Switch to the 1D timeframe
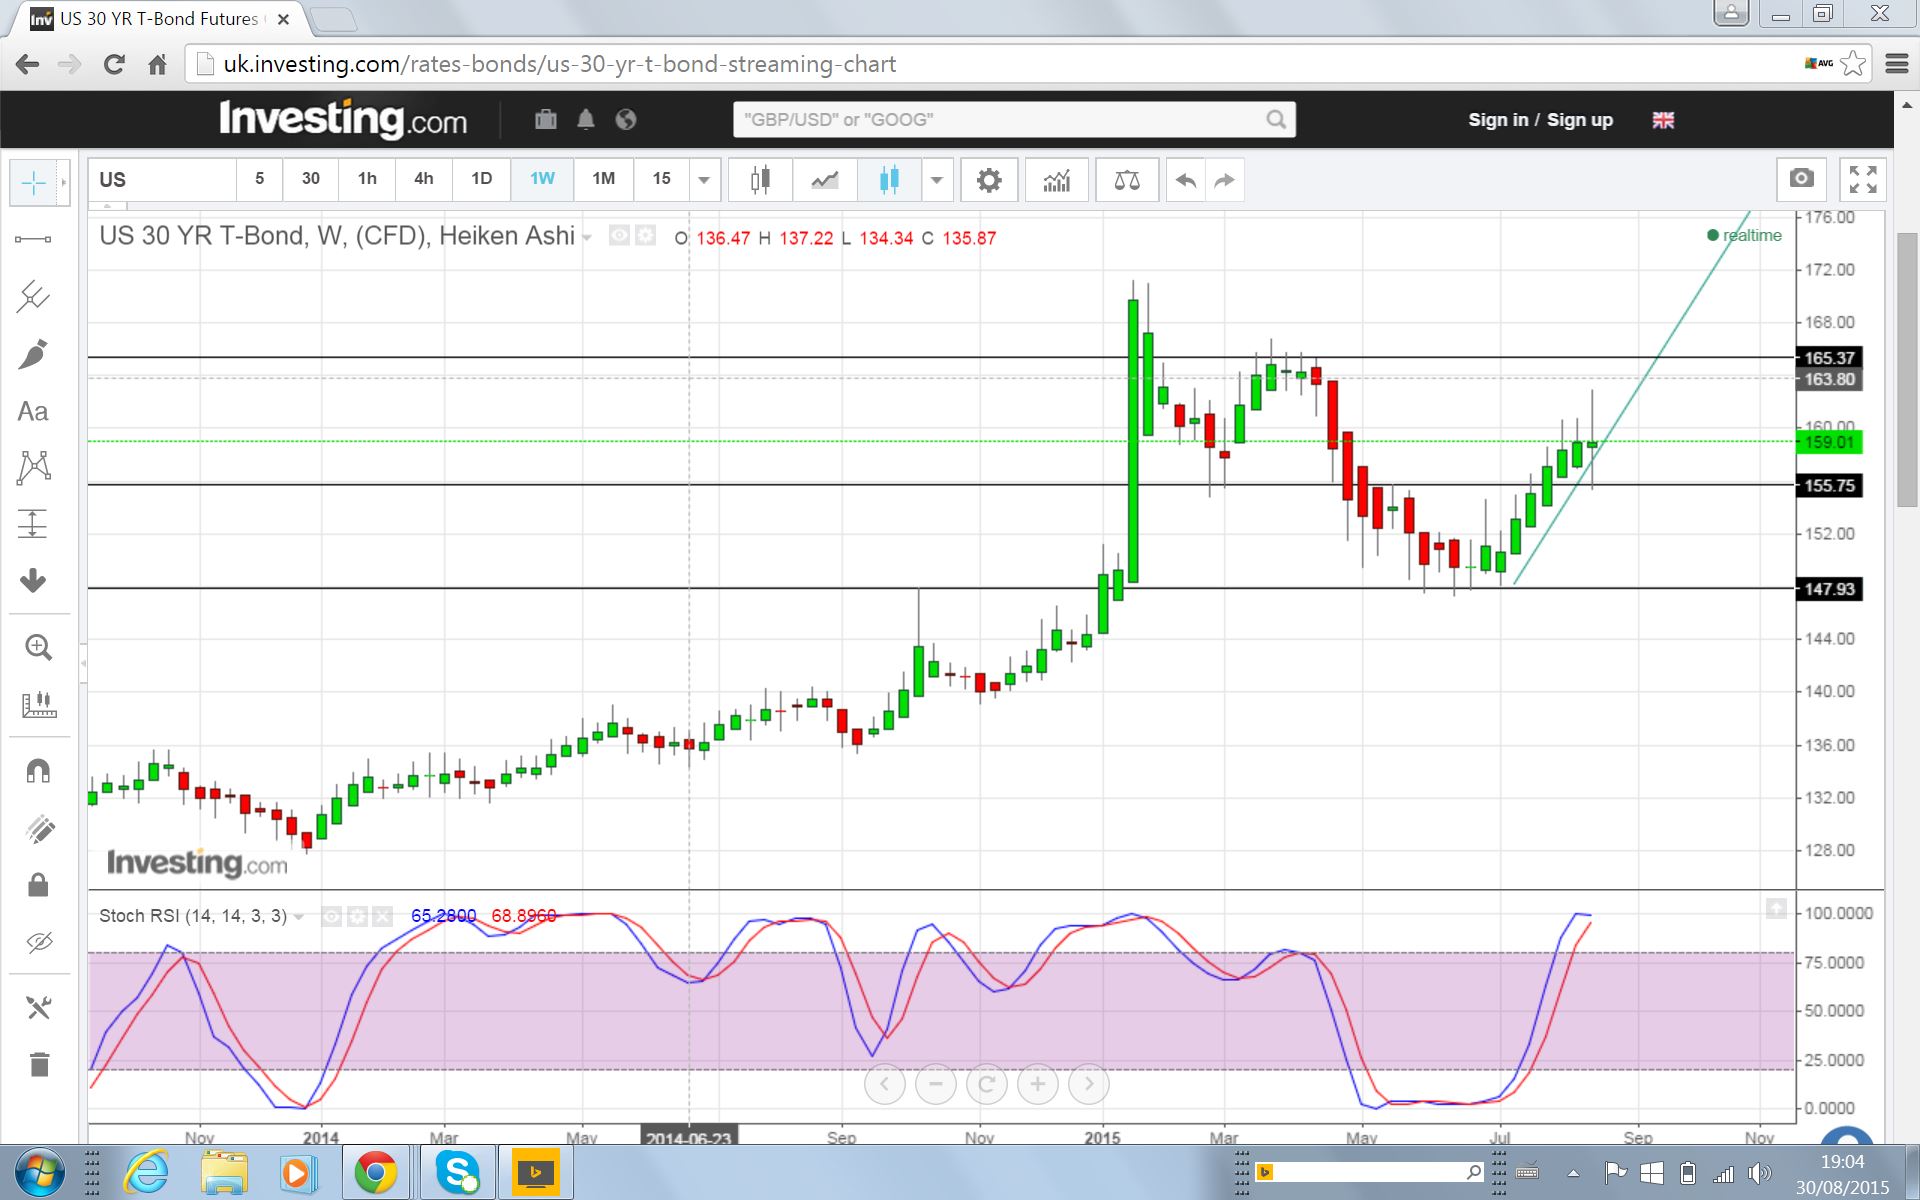 [481, 180]
